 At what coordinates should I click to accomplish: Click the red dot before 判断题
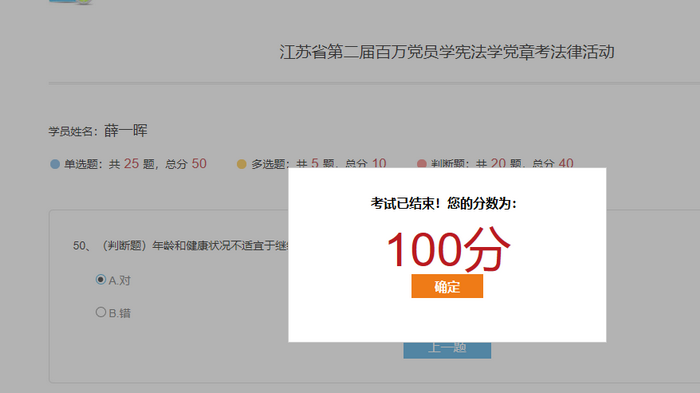coord(421,164)
